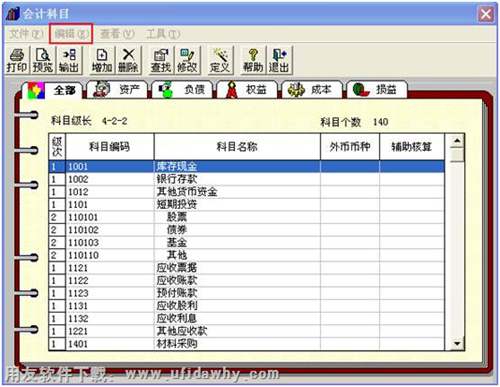Click the 辅助核算 column header
500x387 pixels.
(x=412, y=147)
